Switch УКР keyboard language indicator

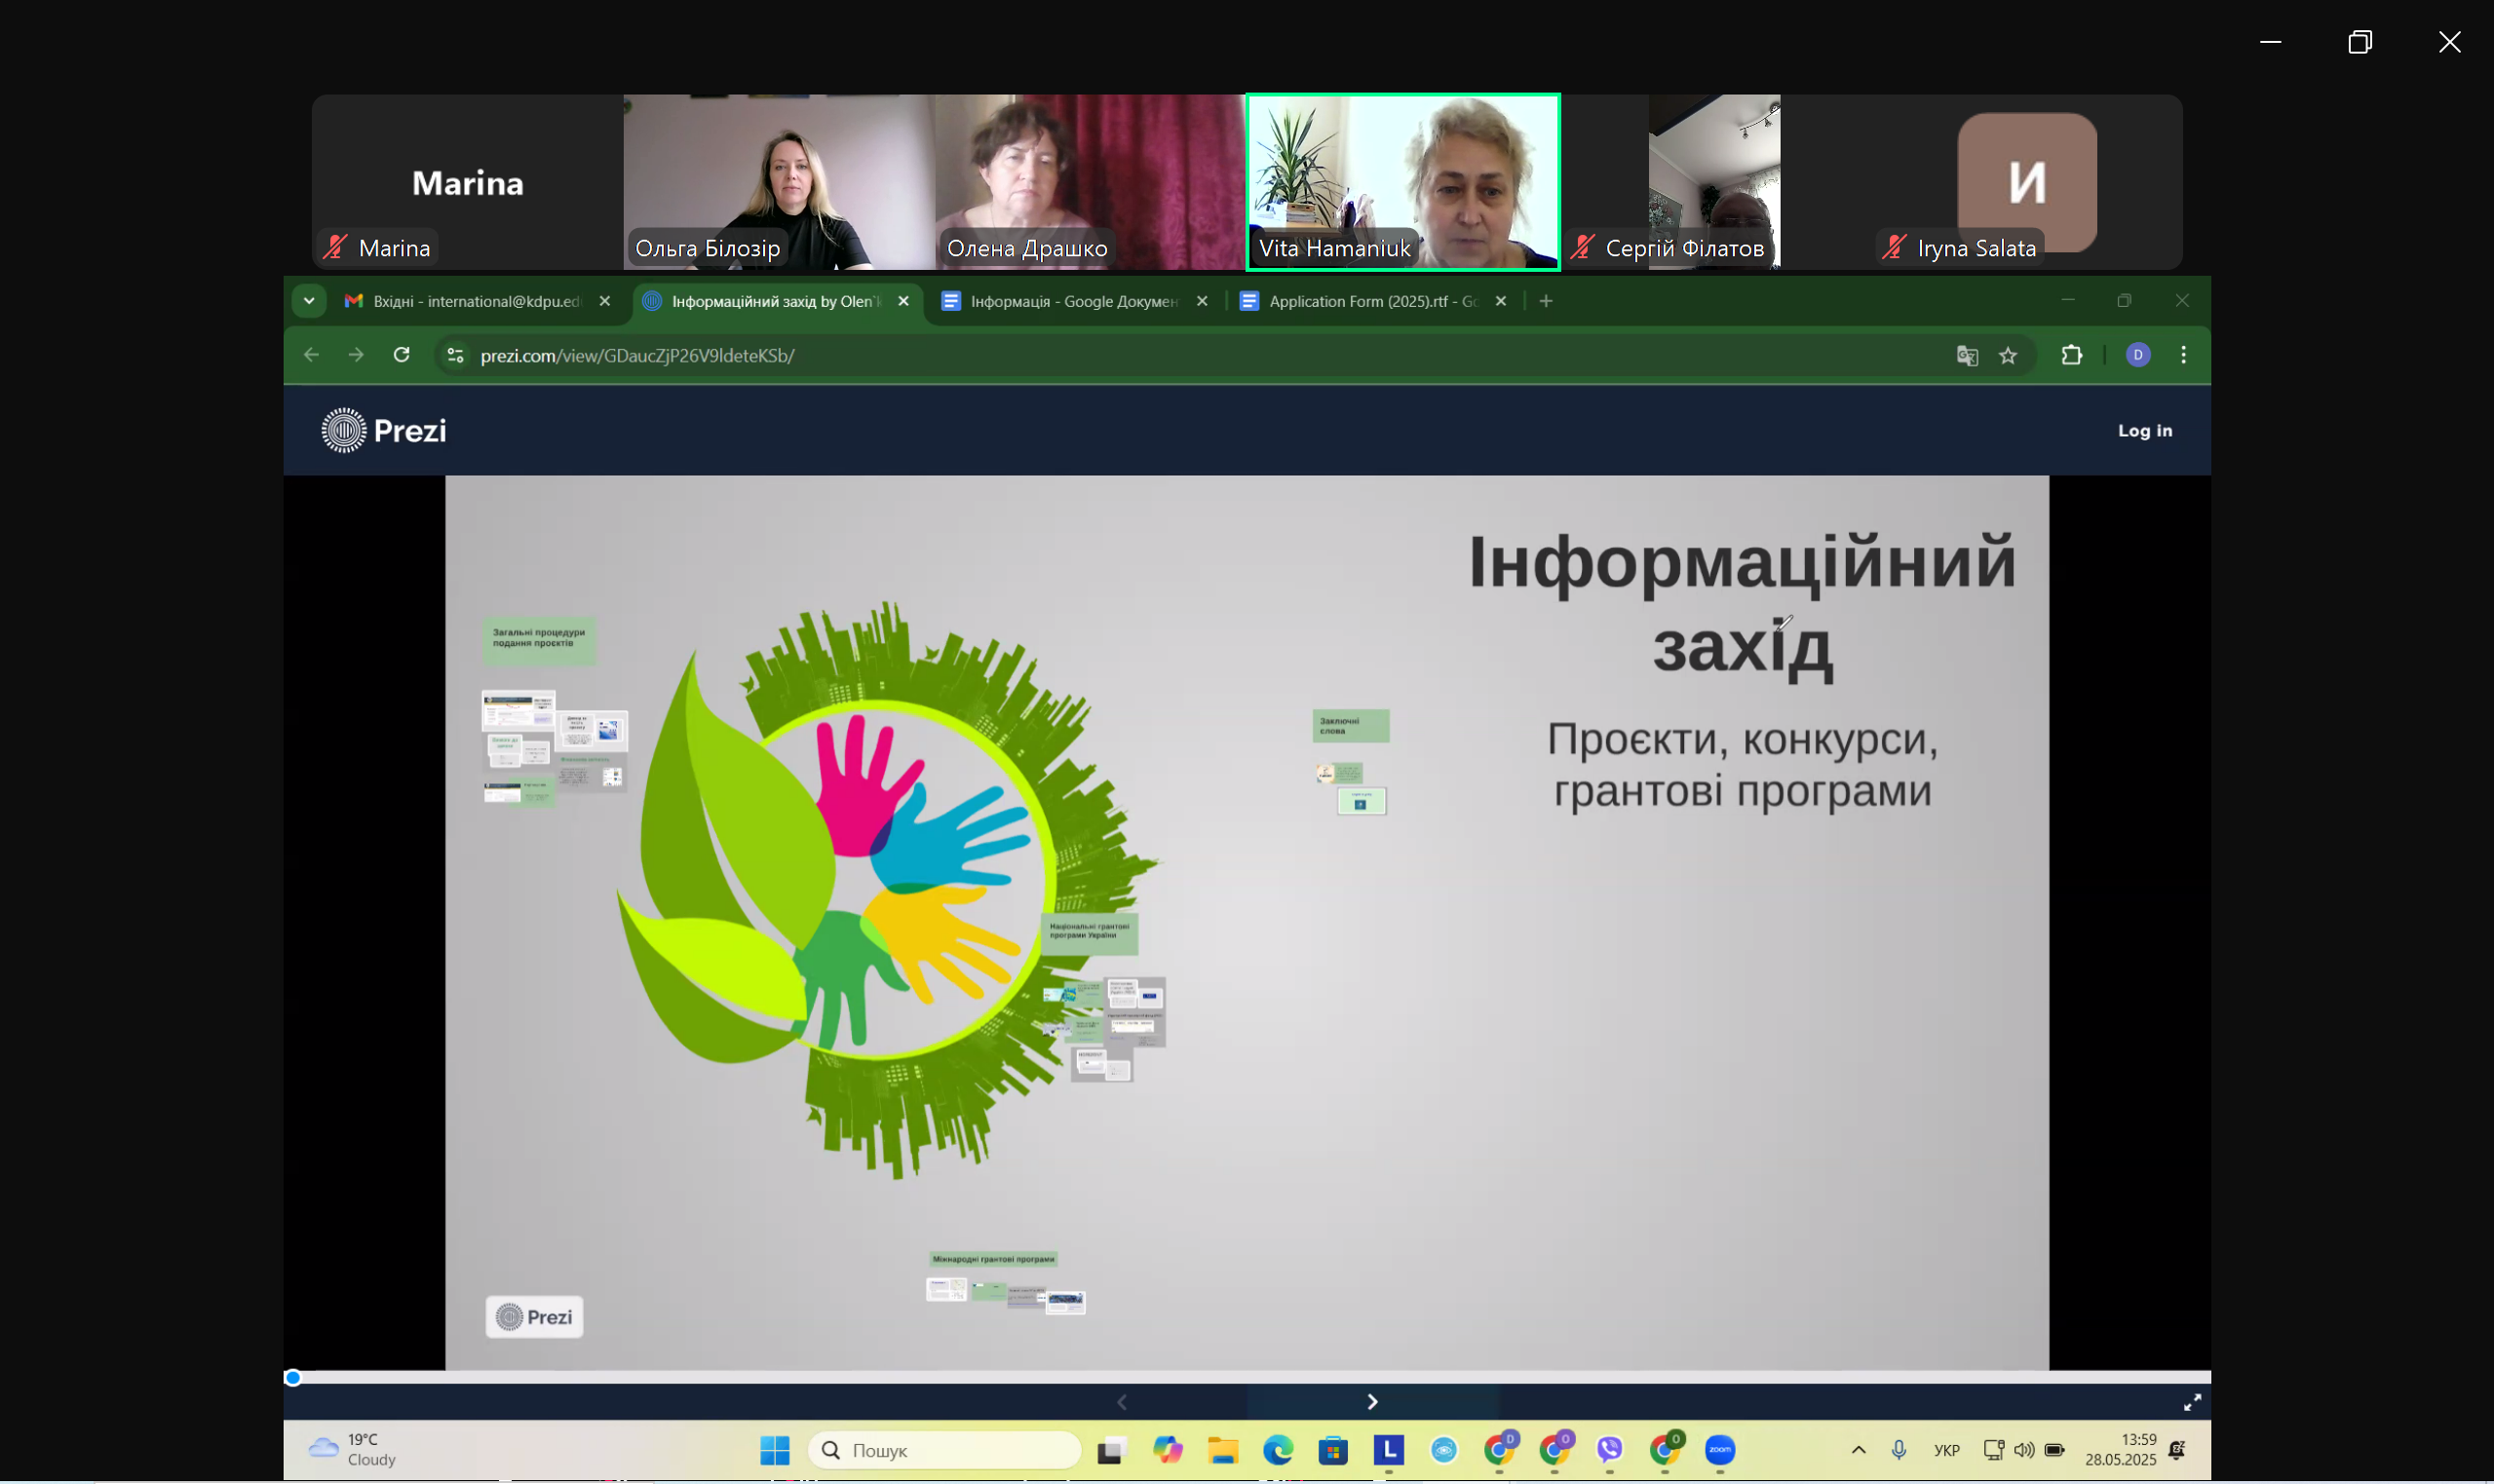coord(1946,1450)
